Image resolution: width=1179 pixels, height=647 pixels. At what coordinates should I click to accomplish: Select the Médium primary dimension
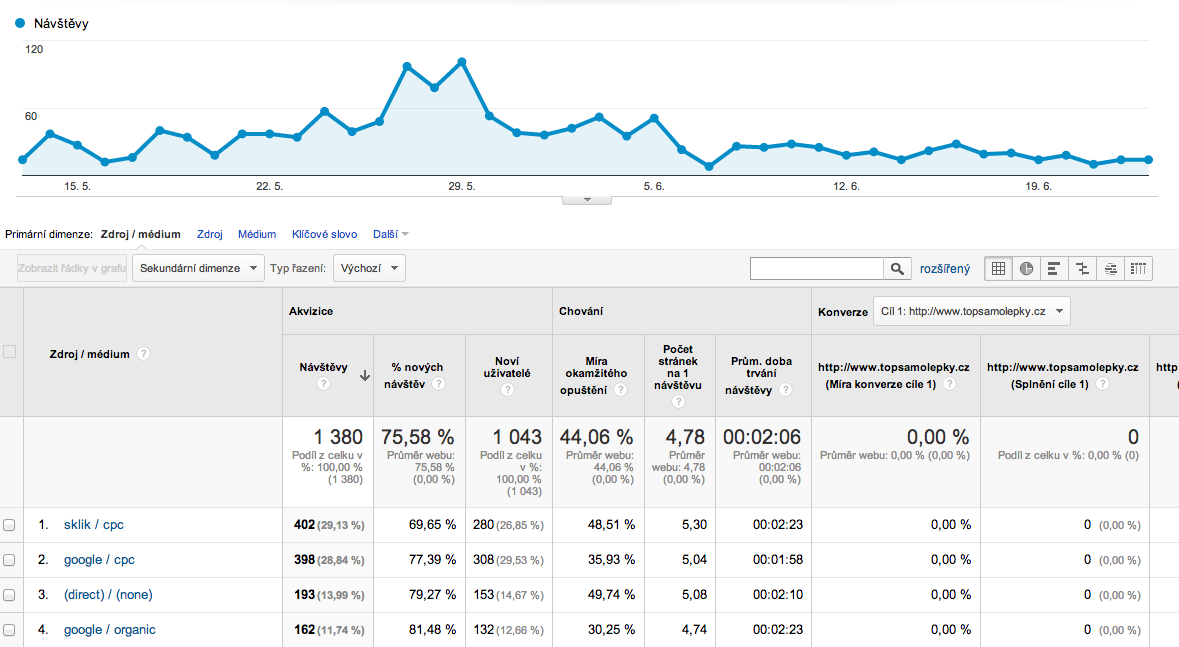tap(257, 234)
